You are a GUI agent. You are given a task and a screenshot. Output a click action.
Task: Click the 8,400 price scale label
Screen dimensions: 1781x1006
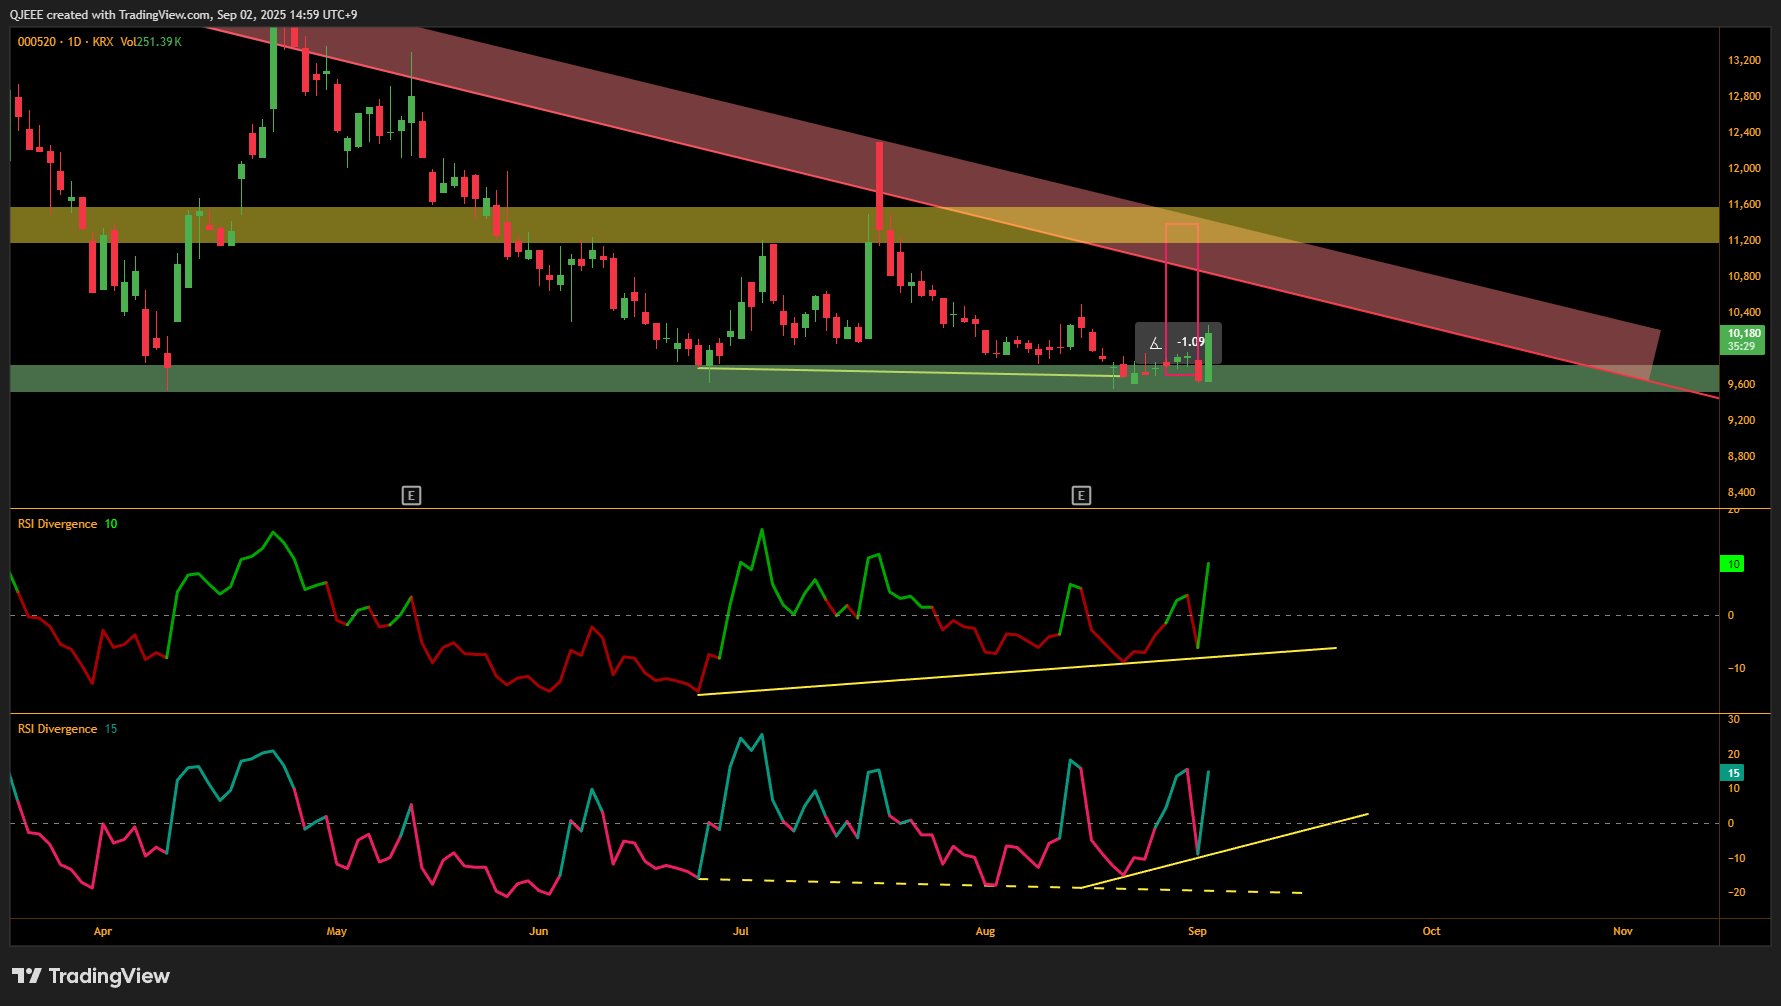coord(1741,492)
